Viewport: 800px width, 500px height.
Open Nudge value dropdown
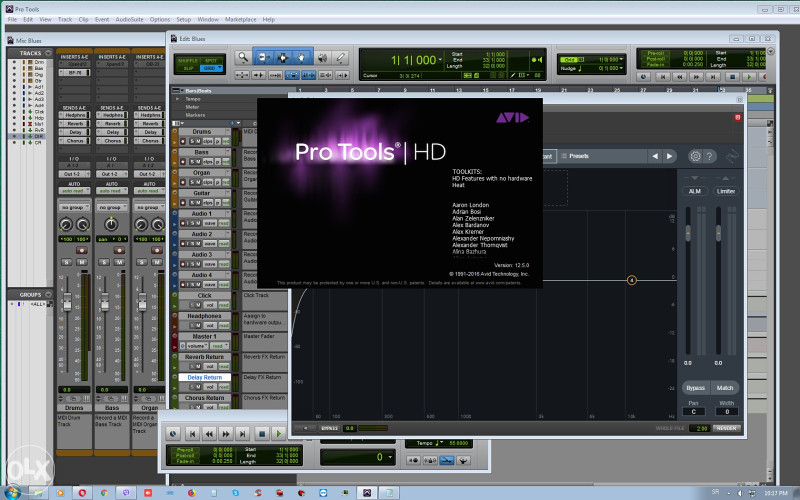tap(621, 68)
